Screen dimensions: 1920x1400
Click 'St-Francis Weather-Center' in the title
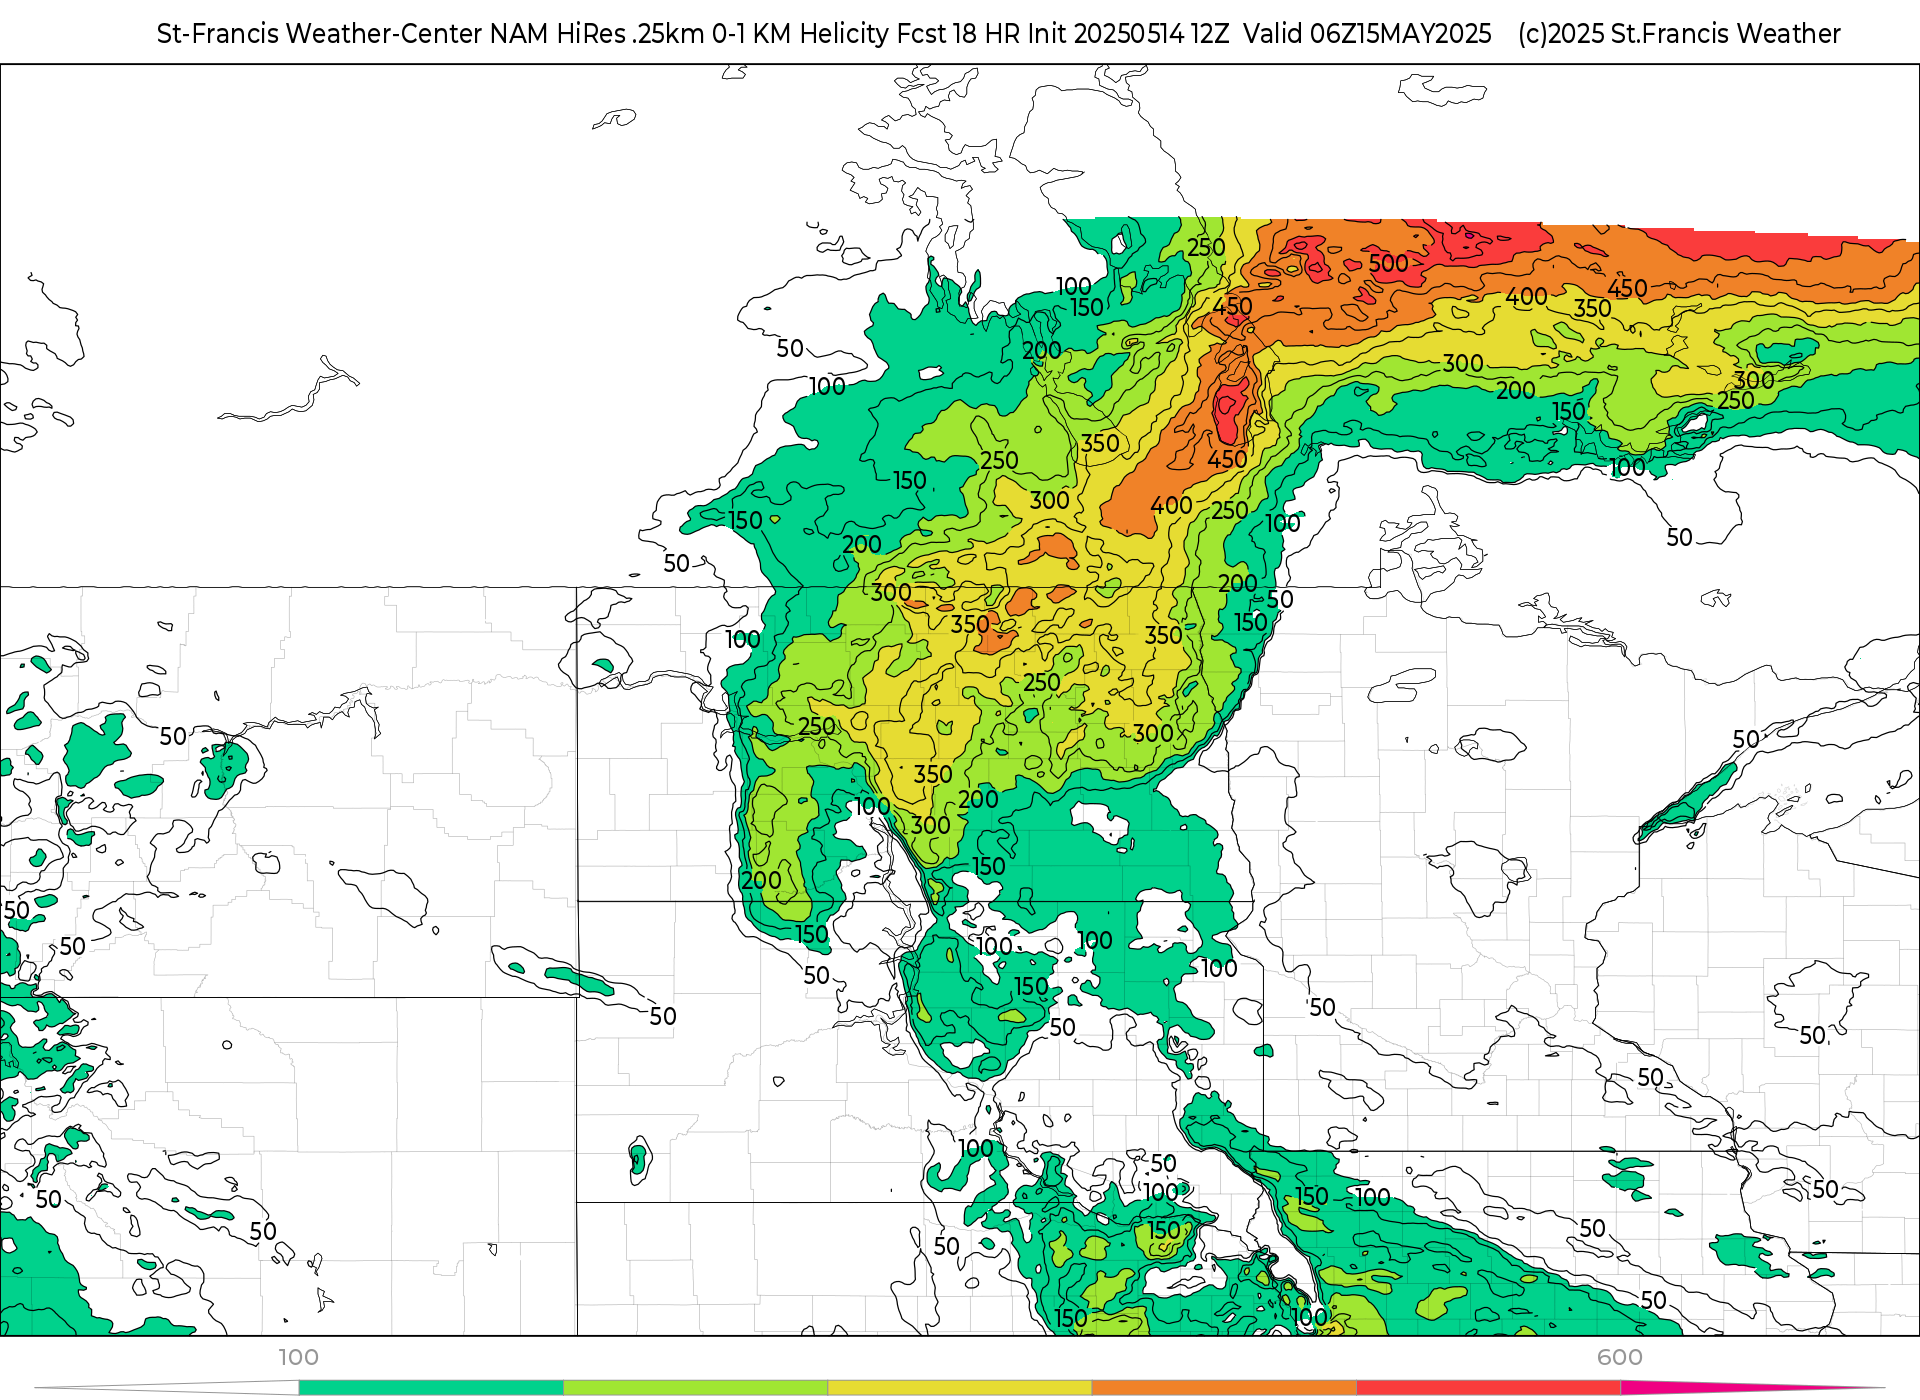tap(320, 34)
